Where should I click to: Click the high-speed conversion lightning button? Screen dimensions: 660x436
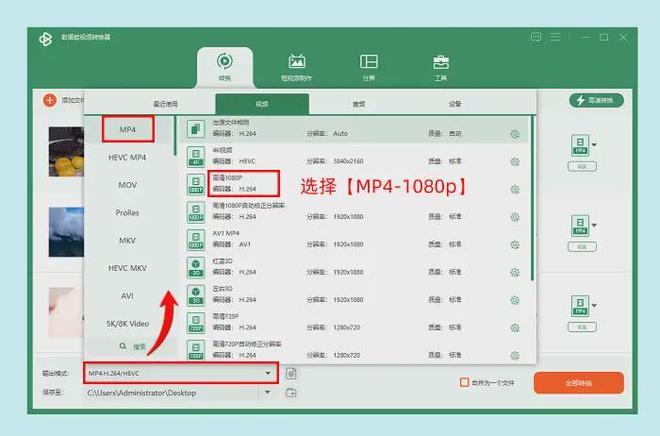(596, 100)
